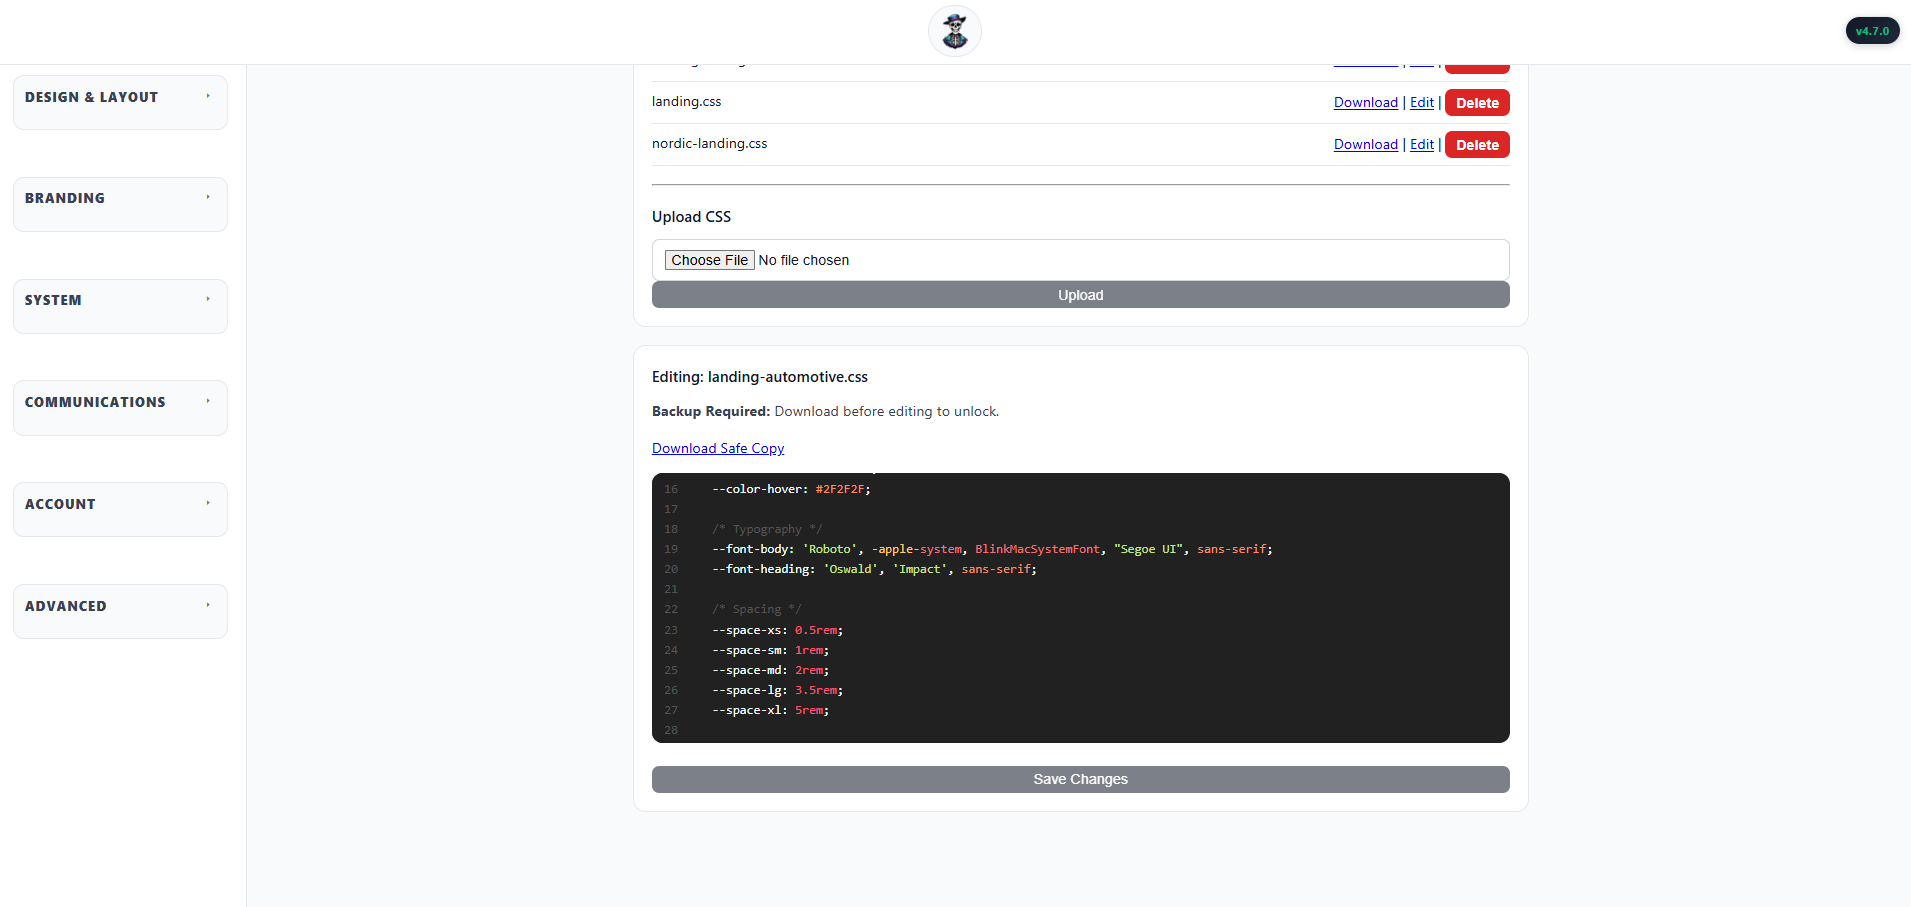Click the Save Changes button

click(x=1080, y=780)
